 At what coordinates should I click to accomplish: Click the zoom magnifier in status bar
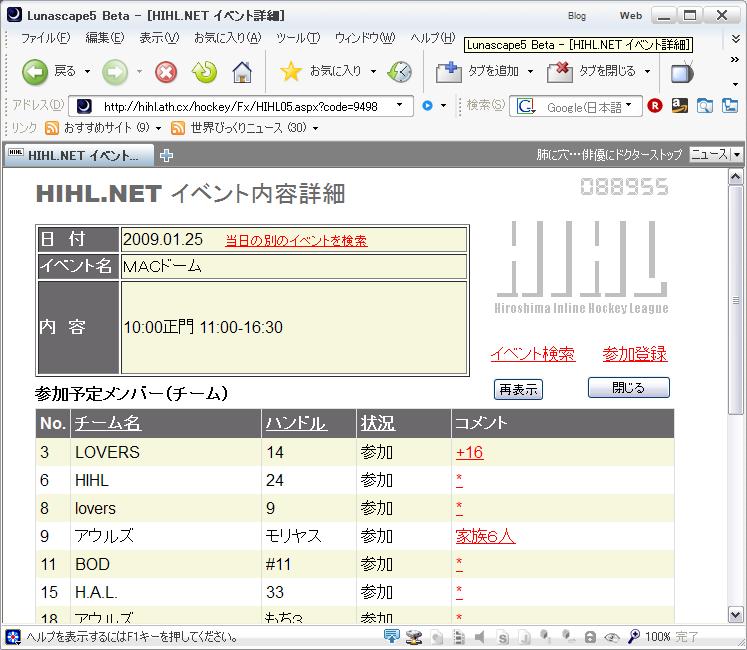click(633, 636)
